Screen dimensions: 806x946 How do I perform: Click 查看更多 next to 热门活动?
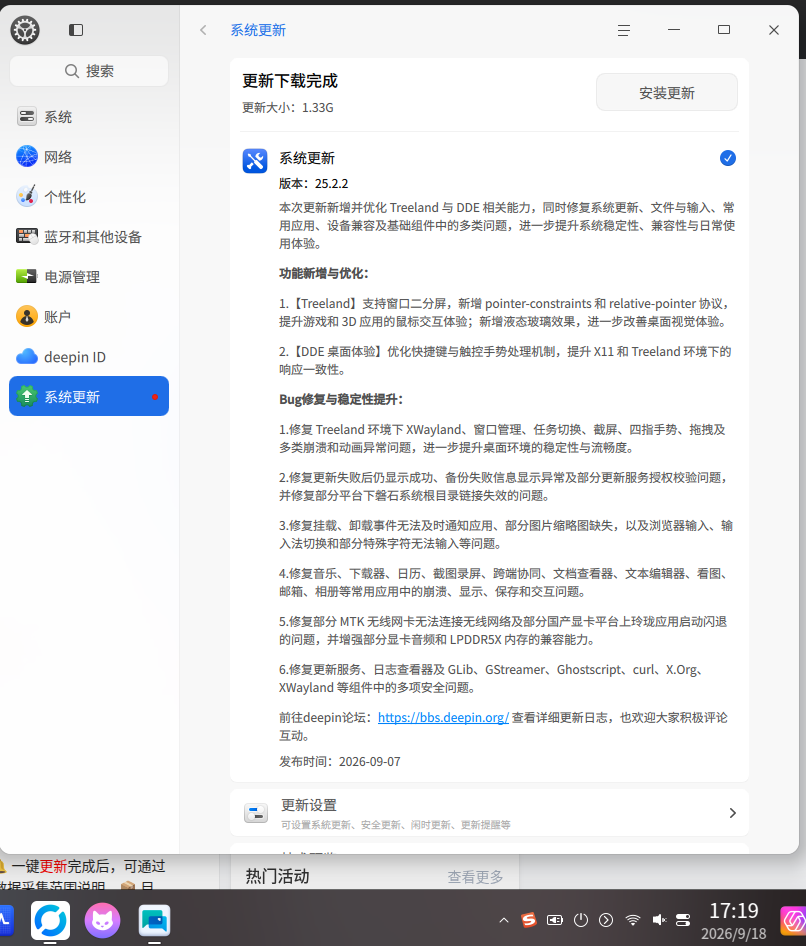pos(475,877)
